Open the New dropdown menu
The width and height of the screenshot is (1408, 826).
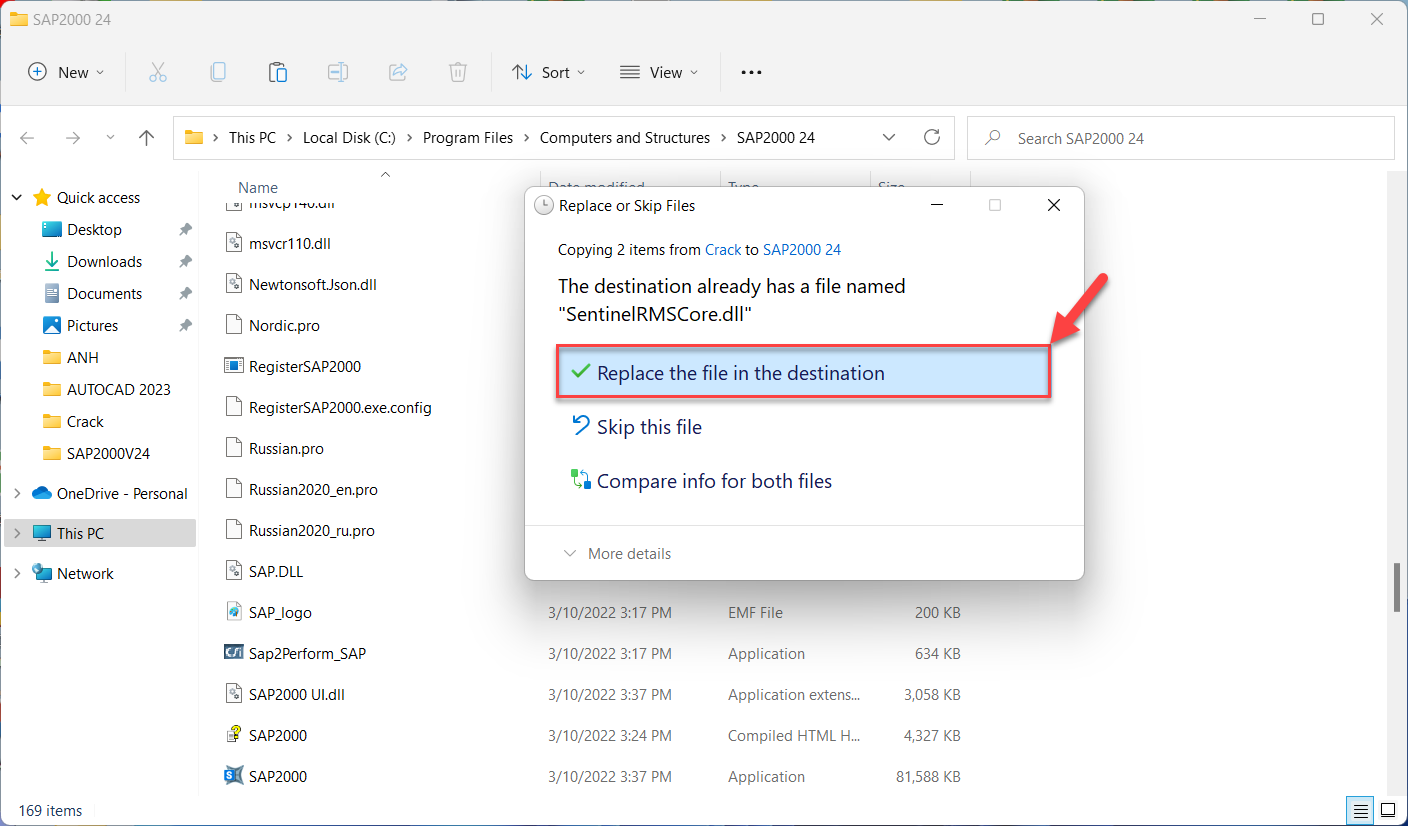pyautogui.click(x=66, y=72)
